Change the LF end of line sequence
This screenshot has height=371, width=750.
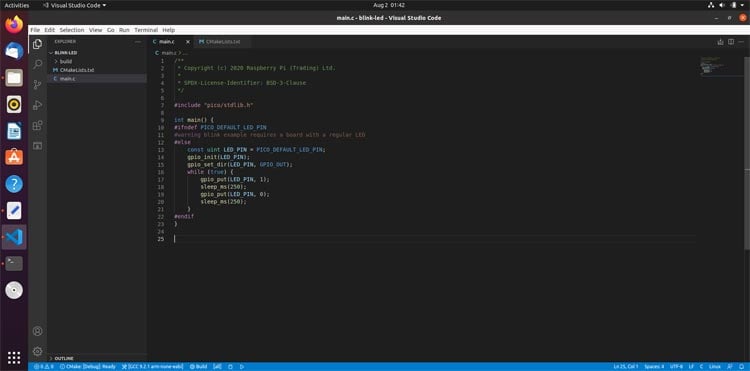tap(691, 367)
